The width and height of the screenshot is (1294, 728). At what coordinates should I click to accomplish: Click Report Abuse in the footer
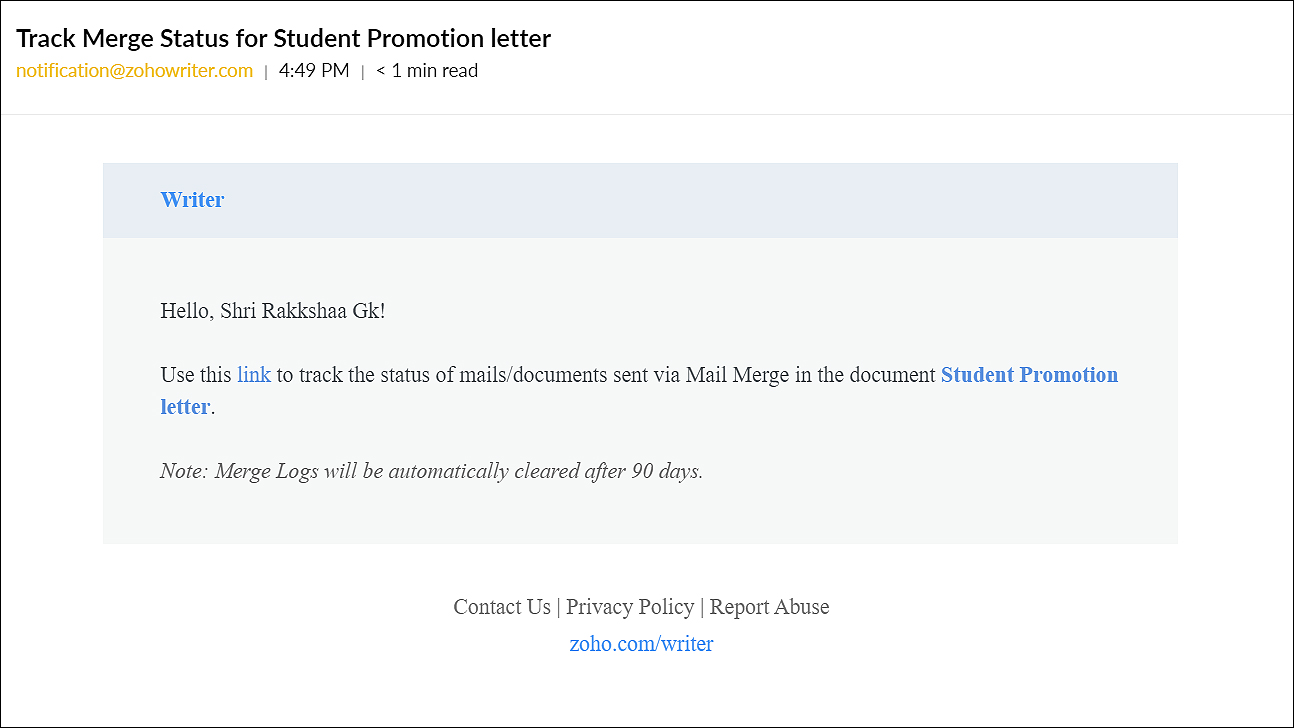(x=769, y=607)
